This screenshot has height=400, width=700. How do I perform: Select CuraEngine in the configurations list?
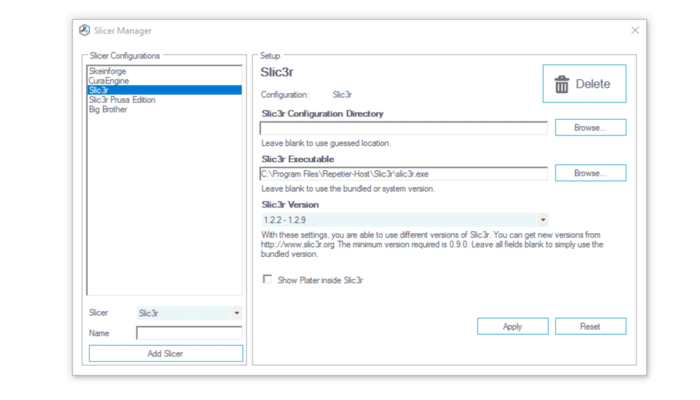click(164, 81)
